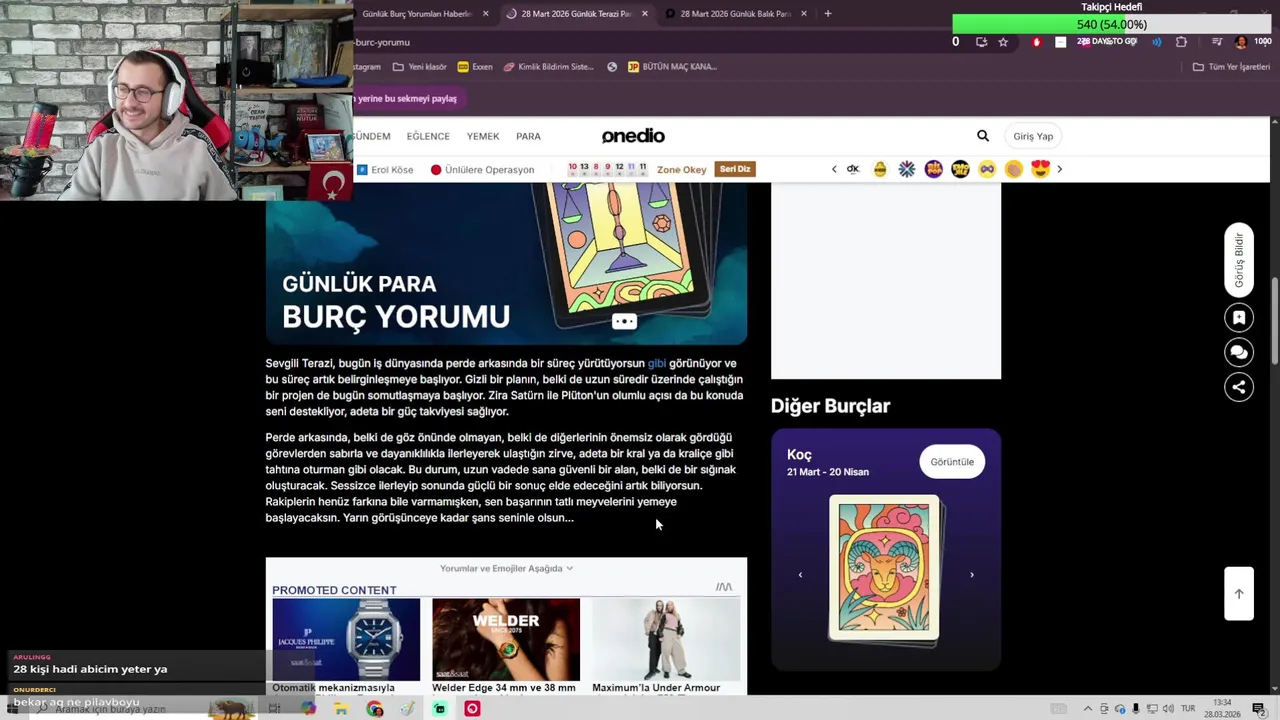Open the image options '...' button on banner
This screenshot has height=720, width=1280.
tap(624, 321)
